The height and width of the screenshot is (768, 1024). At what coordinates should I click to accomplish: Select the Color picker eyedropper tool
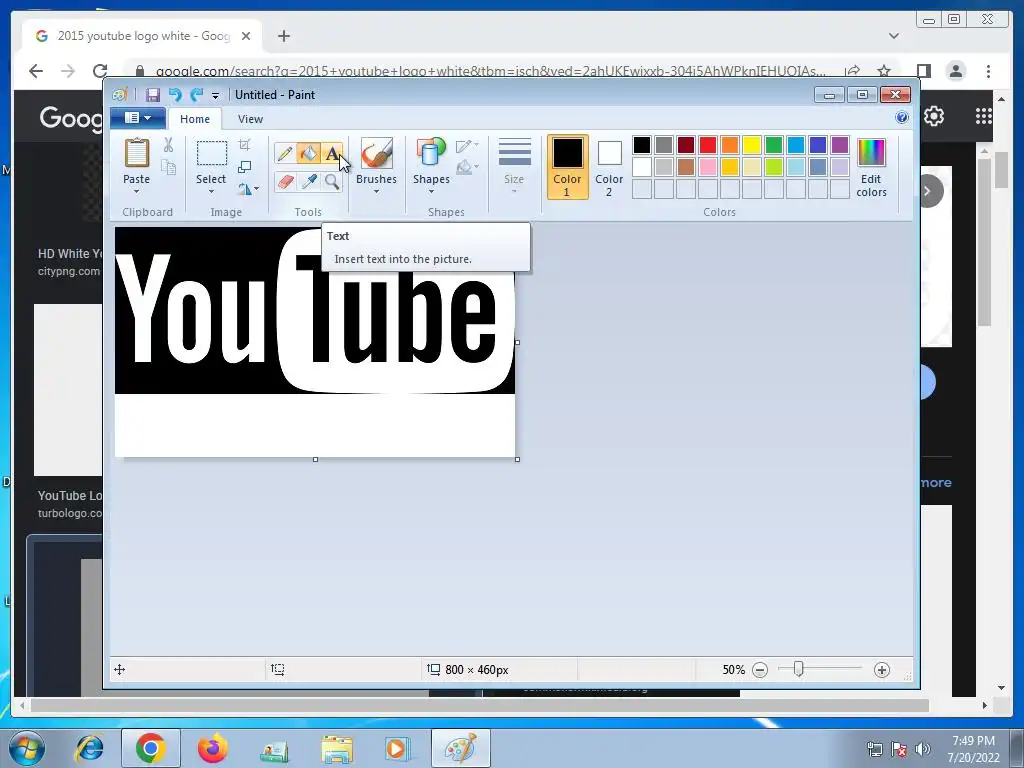(x=308, y=181)
